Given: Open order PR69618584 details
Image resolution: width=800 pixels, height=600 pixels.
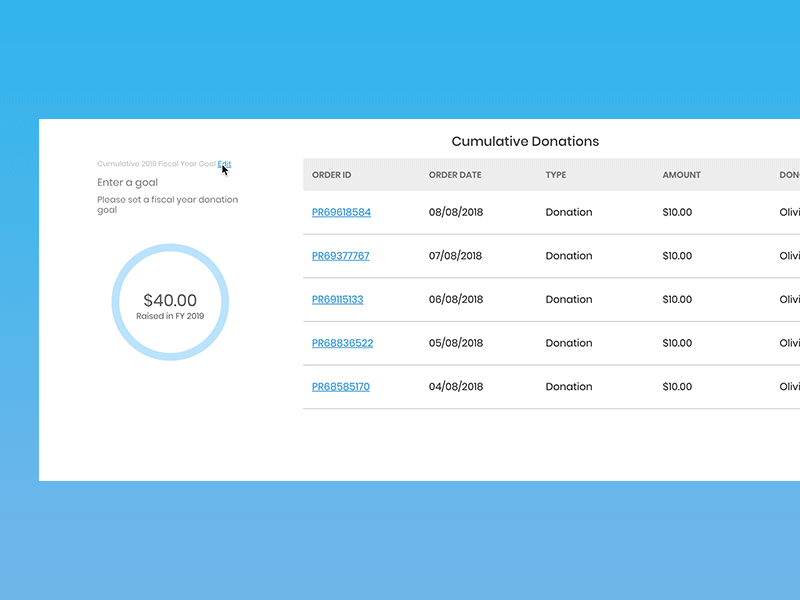Looking at the screenshot, I should (x=340, y=212).
